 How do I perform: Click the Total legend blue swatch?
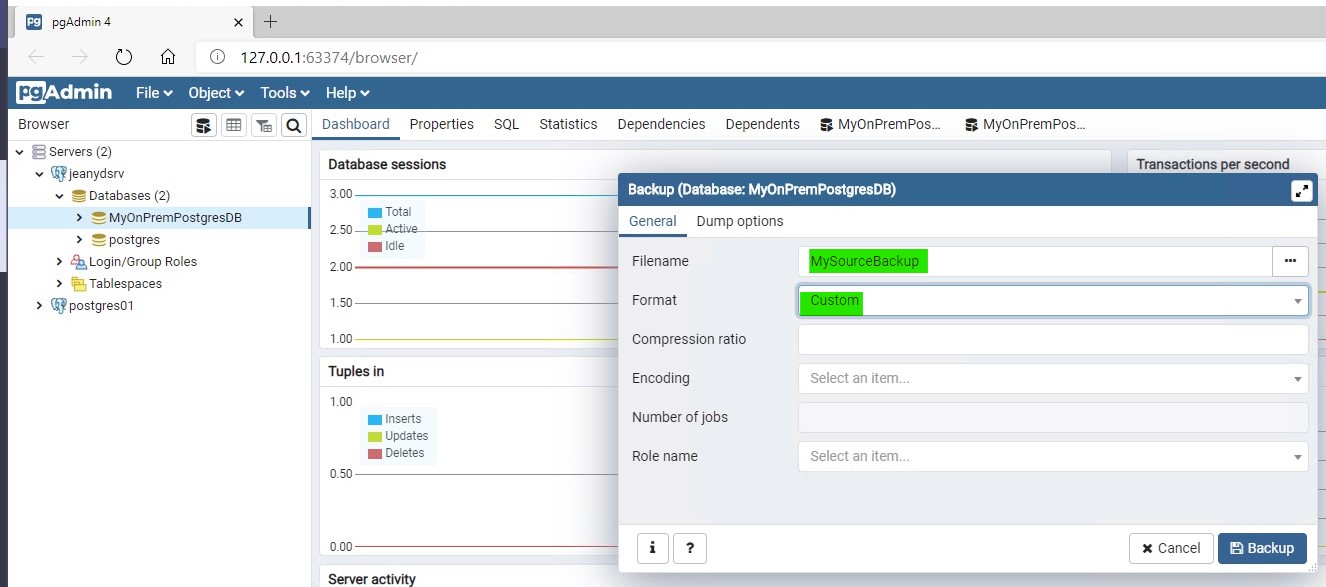coord(375,212)
